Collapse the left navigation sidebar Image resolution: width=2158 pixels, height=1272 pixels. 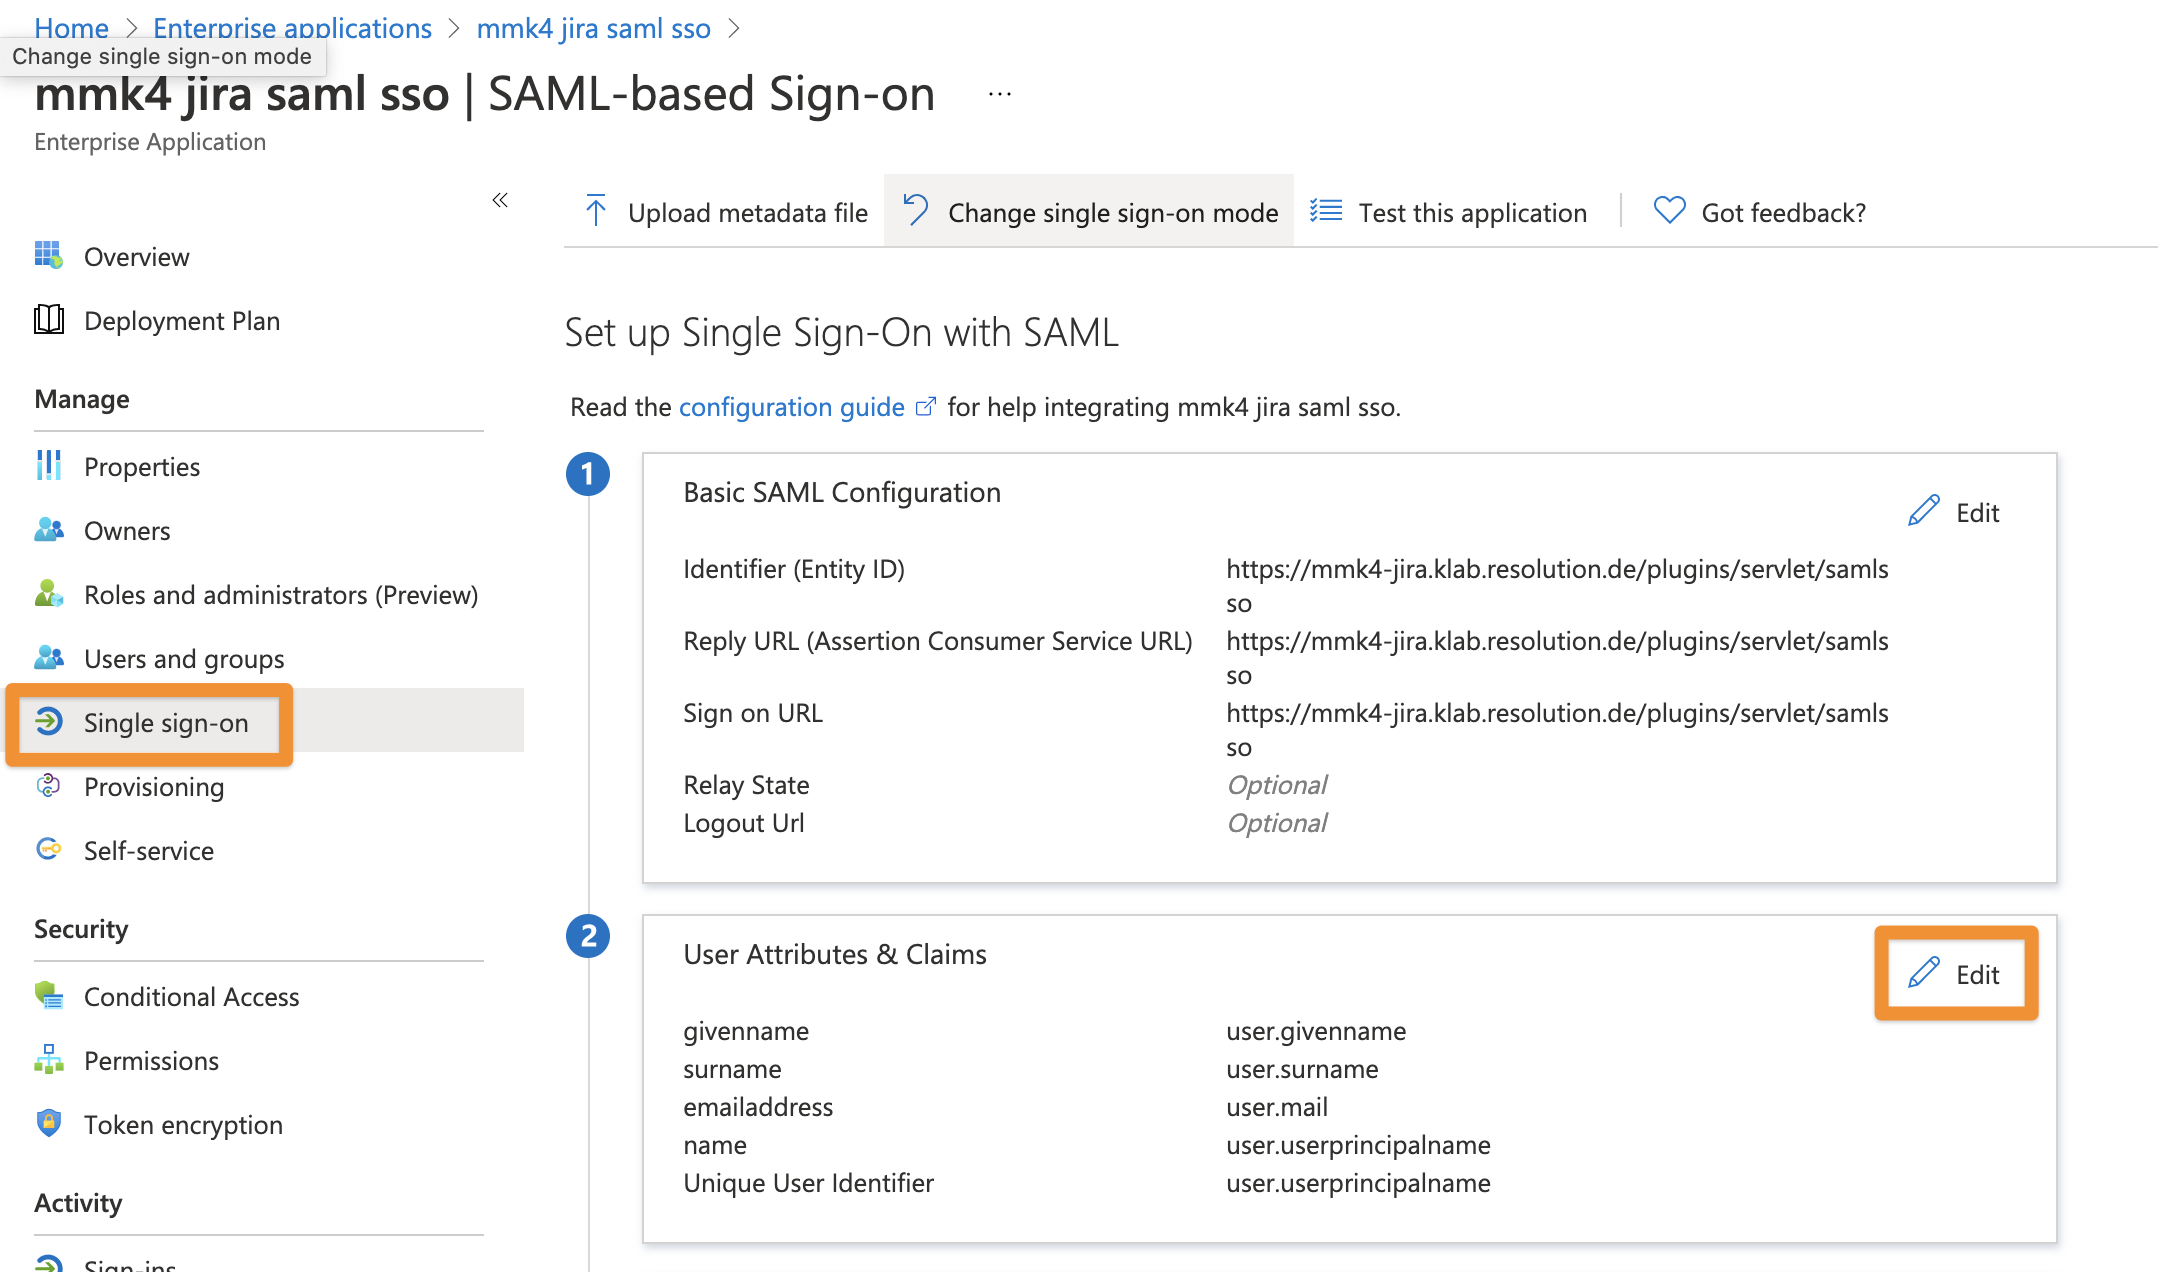click(501, 200)
